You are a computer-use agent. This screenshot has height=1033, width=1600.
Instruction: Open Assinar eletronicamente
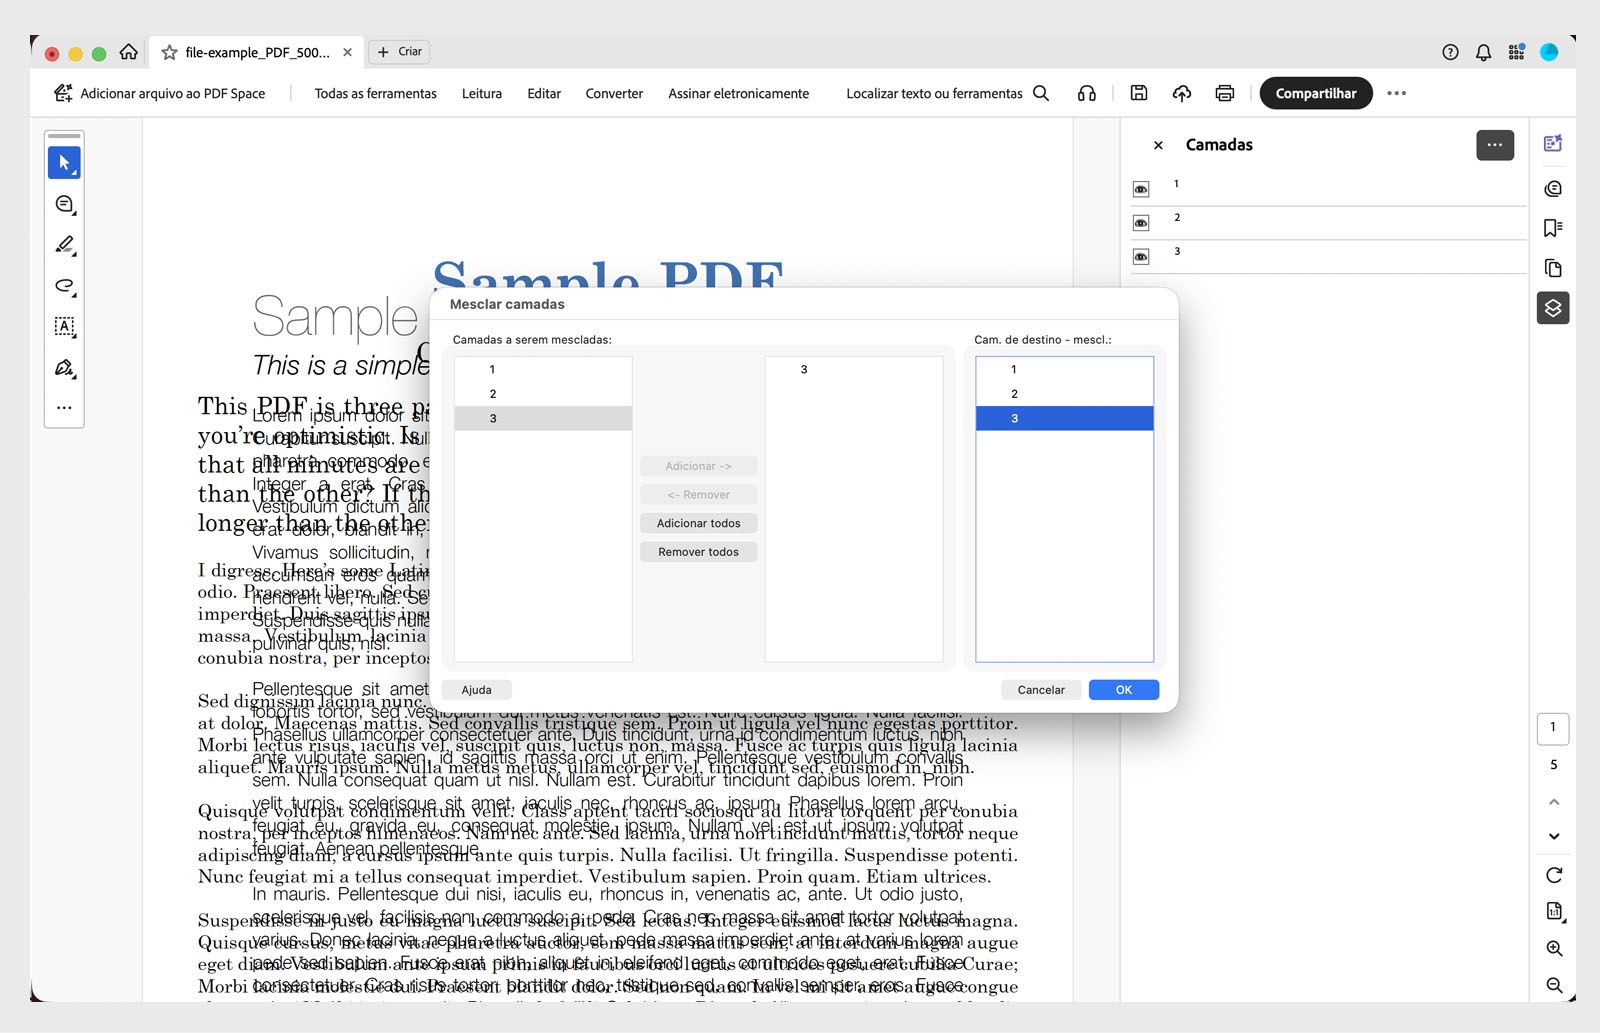(739, 93)
